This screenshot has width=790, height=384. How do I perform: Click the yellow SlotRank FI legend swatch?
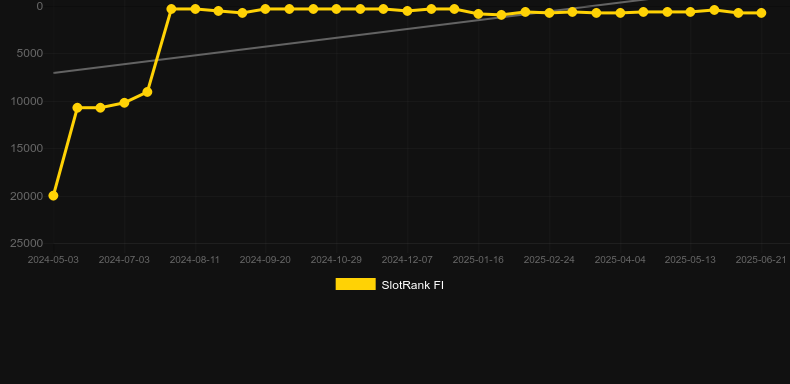pos(356,284)
